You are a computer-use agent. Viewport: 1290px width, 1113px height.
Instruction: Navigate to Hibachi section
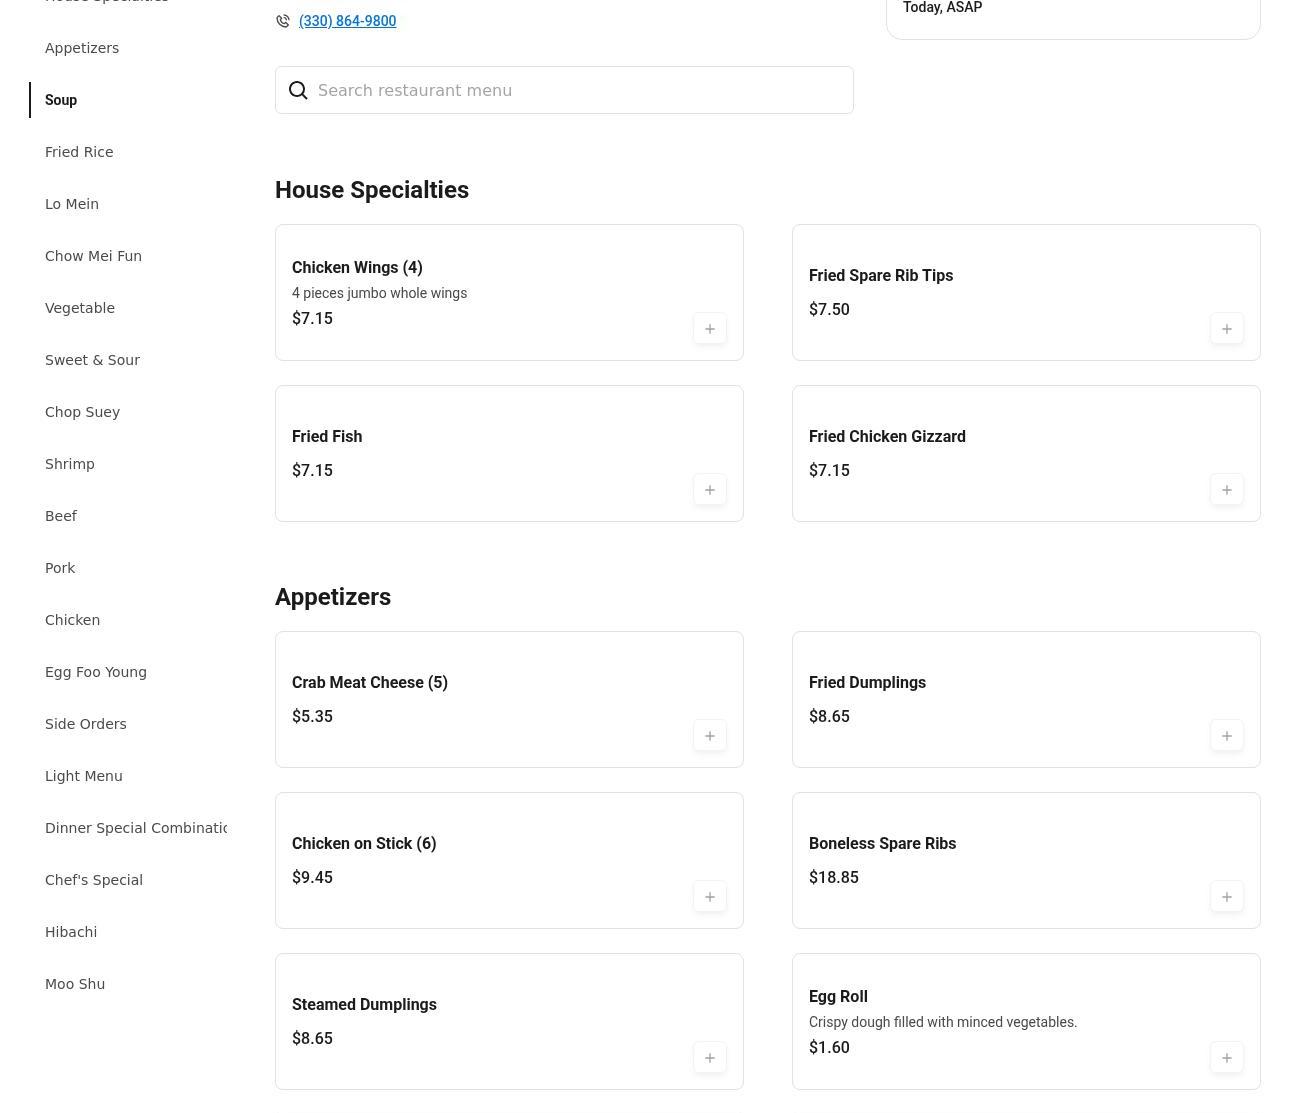[71, 932]
